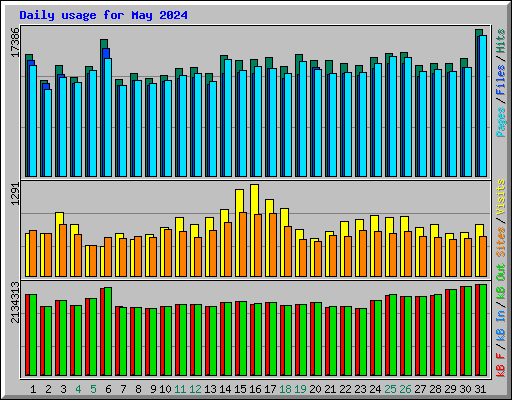This screenshot has height=400, width=512.
Task: Select green weekend day 18 label
Action: click(x=285, y=389)
